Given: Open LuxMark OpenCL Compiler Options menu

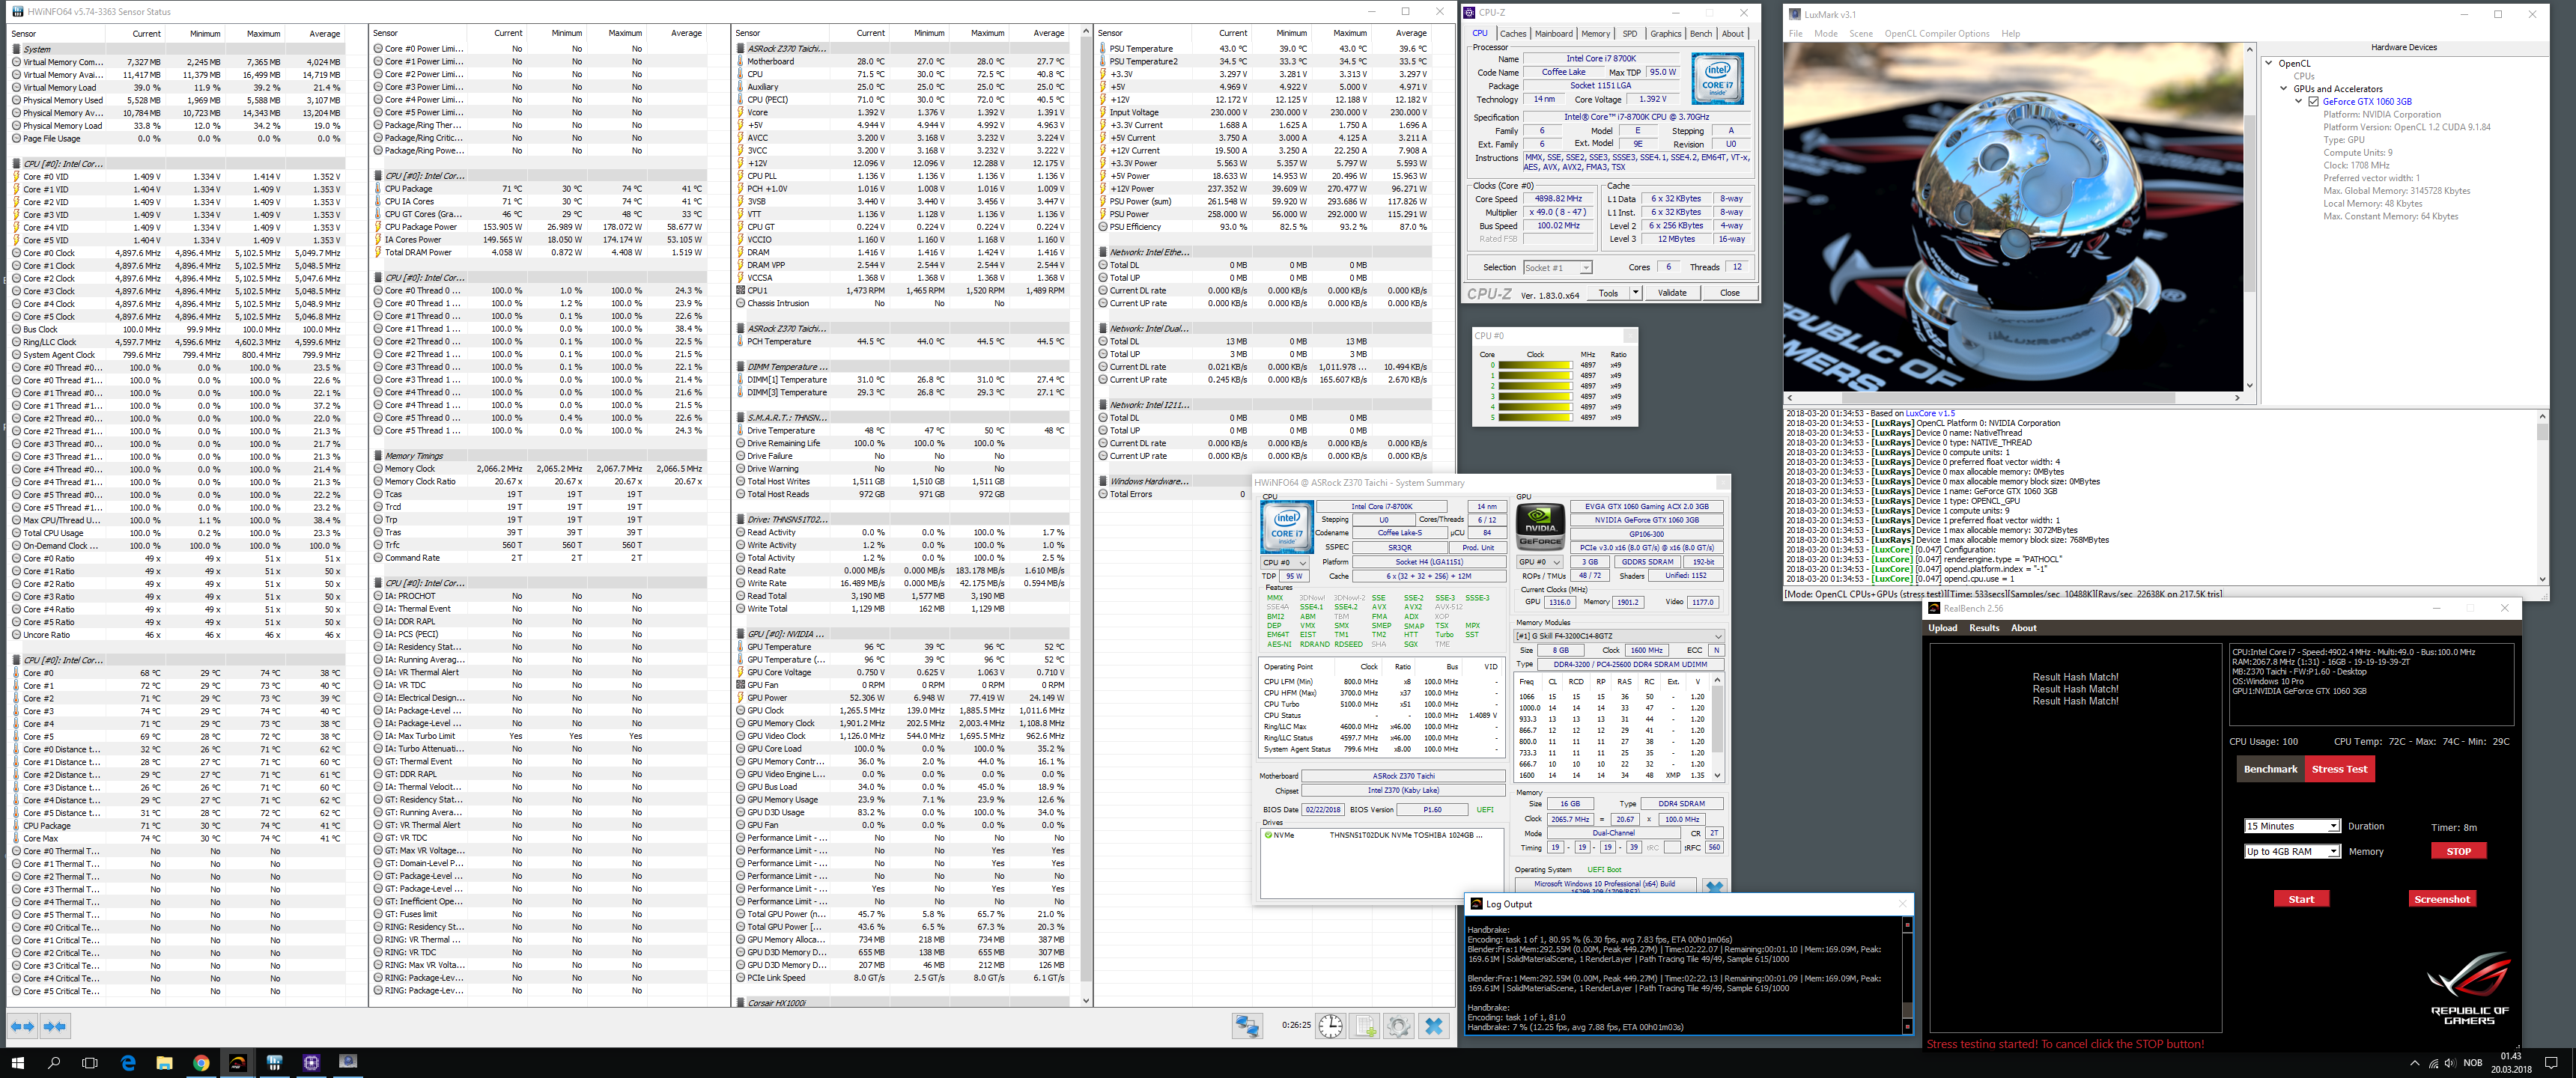Looking at the screenshot, I should (x=1937, y=33).
